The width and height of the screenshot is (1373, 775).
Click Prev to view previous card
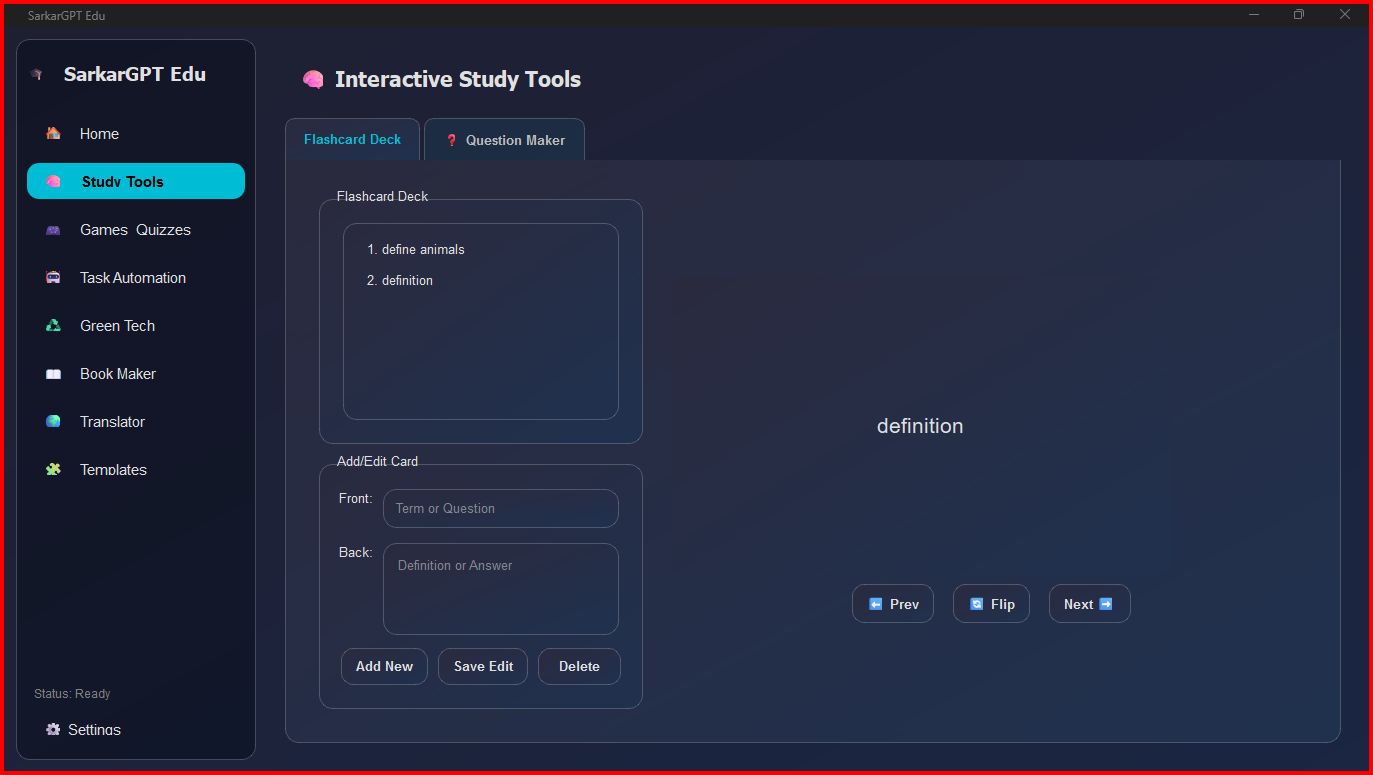(892, 603)
